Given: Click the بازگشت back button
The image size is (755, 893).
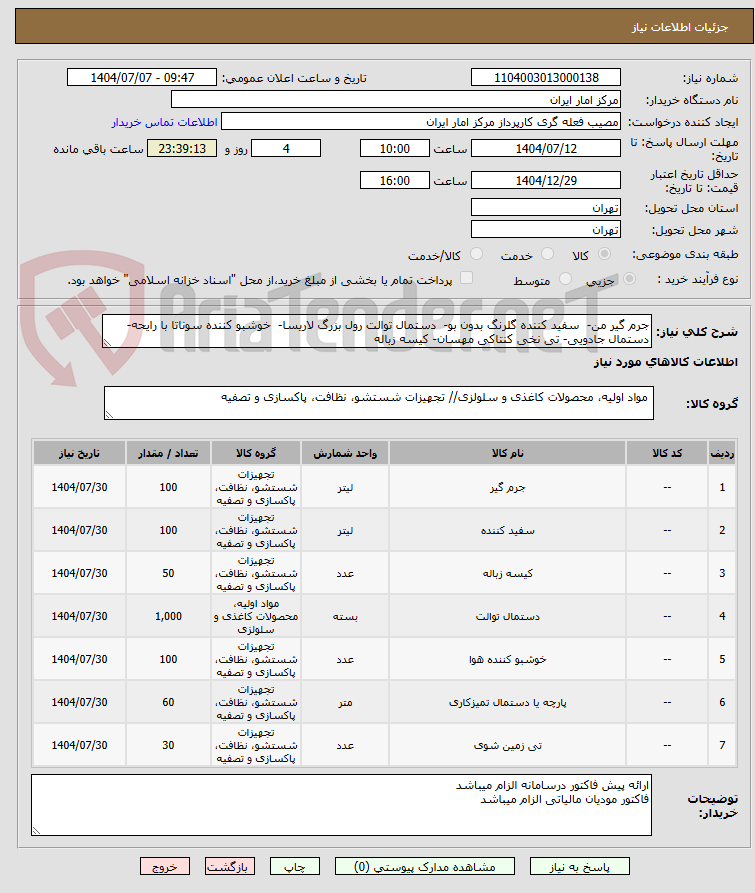Looking at the screenshot, I should (230, 866).
